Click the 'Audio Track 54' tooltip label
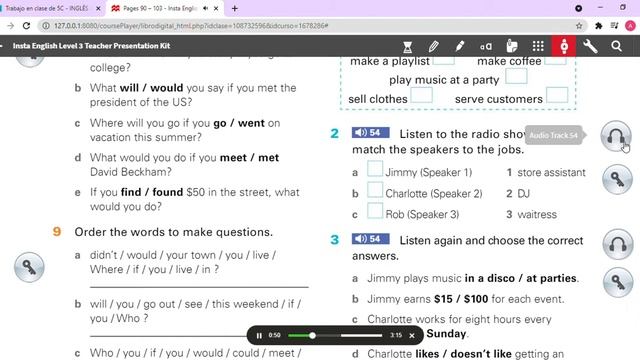 pos(553,135)
